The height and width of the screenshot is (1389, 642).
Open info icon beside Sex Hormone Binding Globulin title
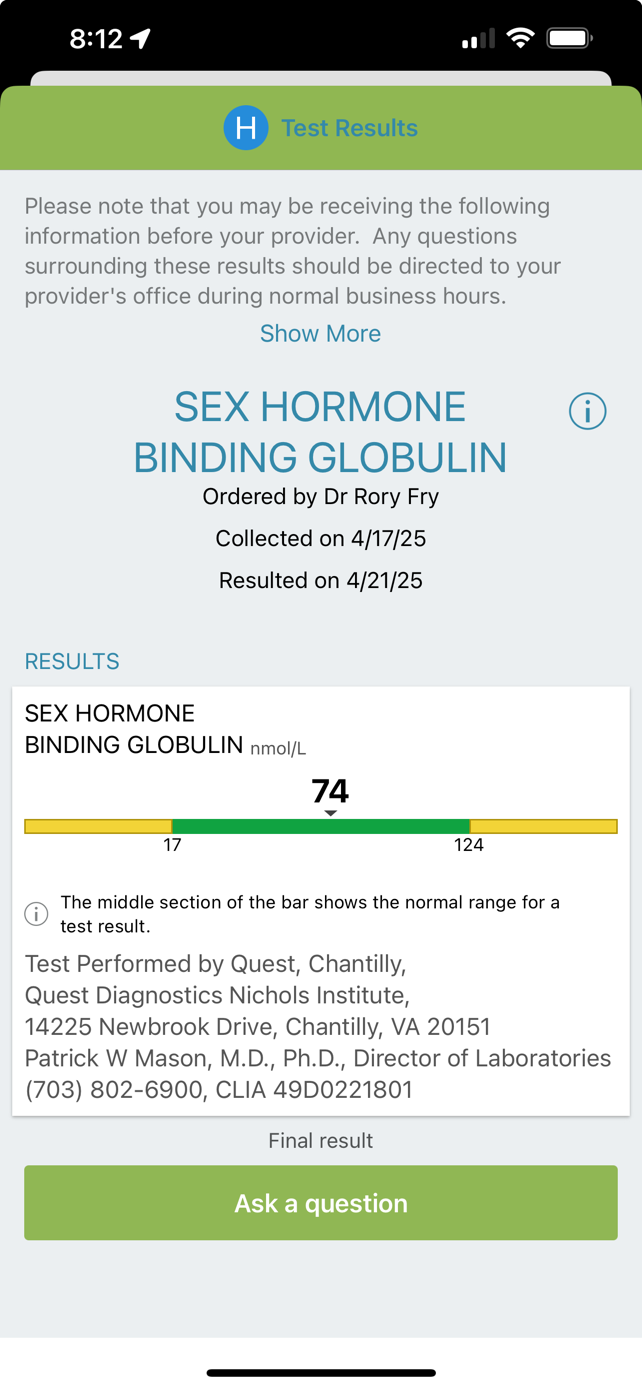pyautogui.click(x=587, y=411)
